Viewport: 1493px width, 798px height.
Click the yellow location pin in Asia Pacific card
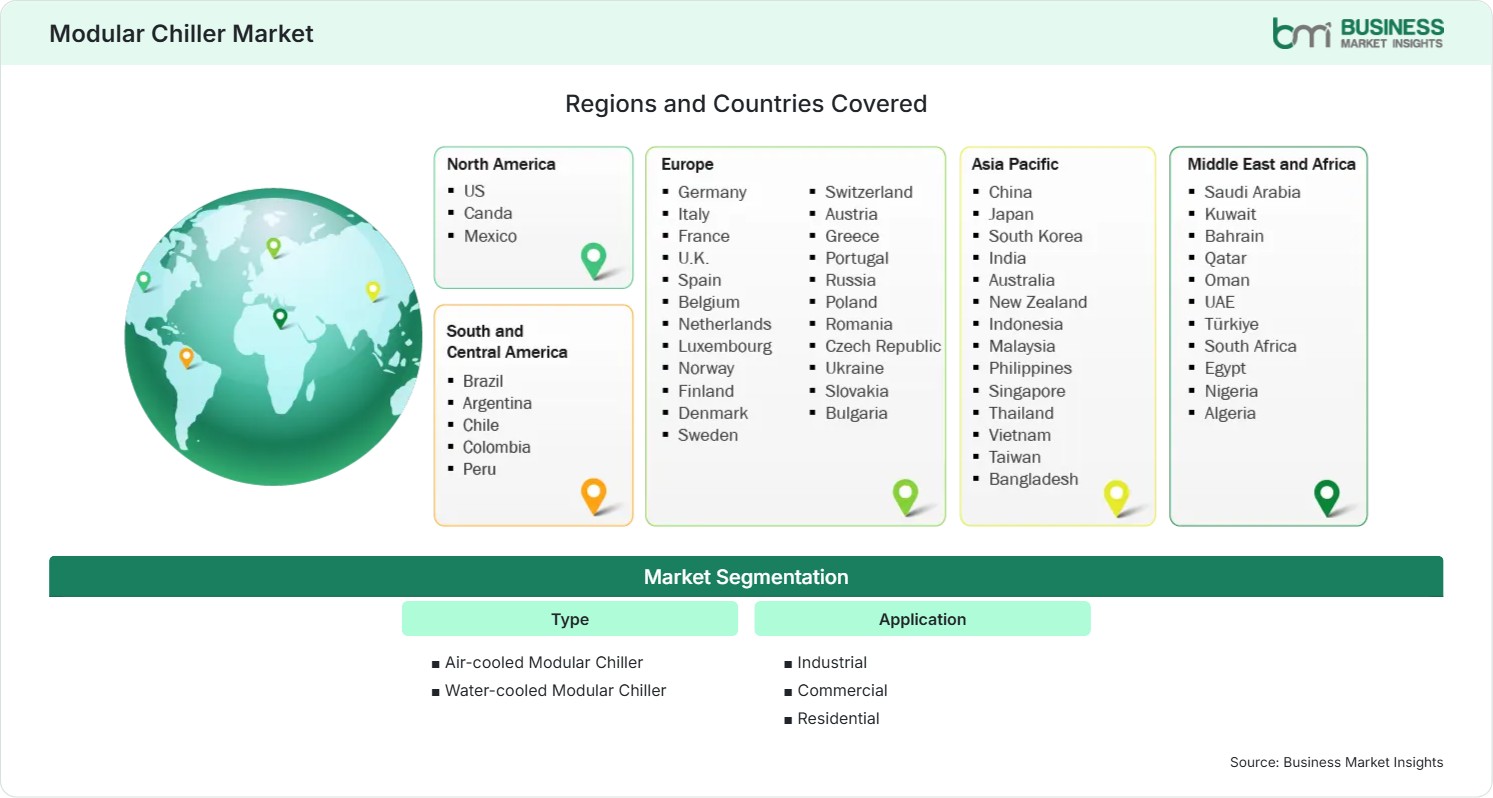click(x=1116, y=498)
